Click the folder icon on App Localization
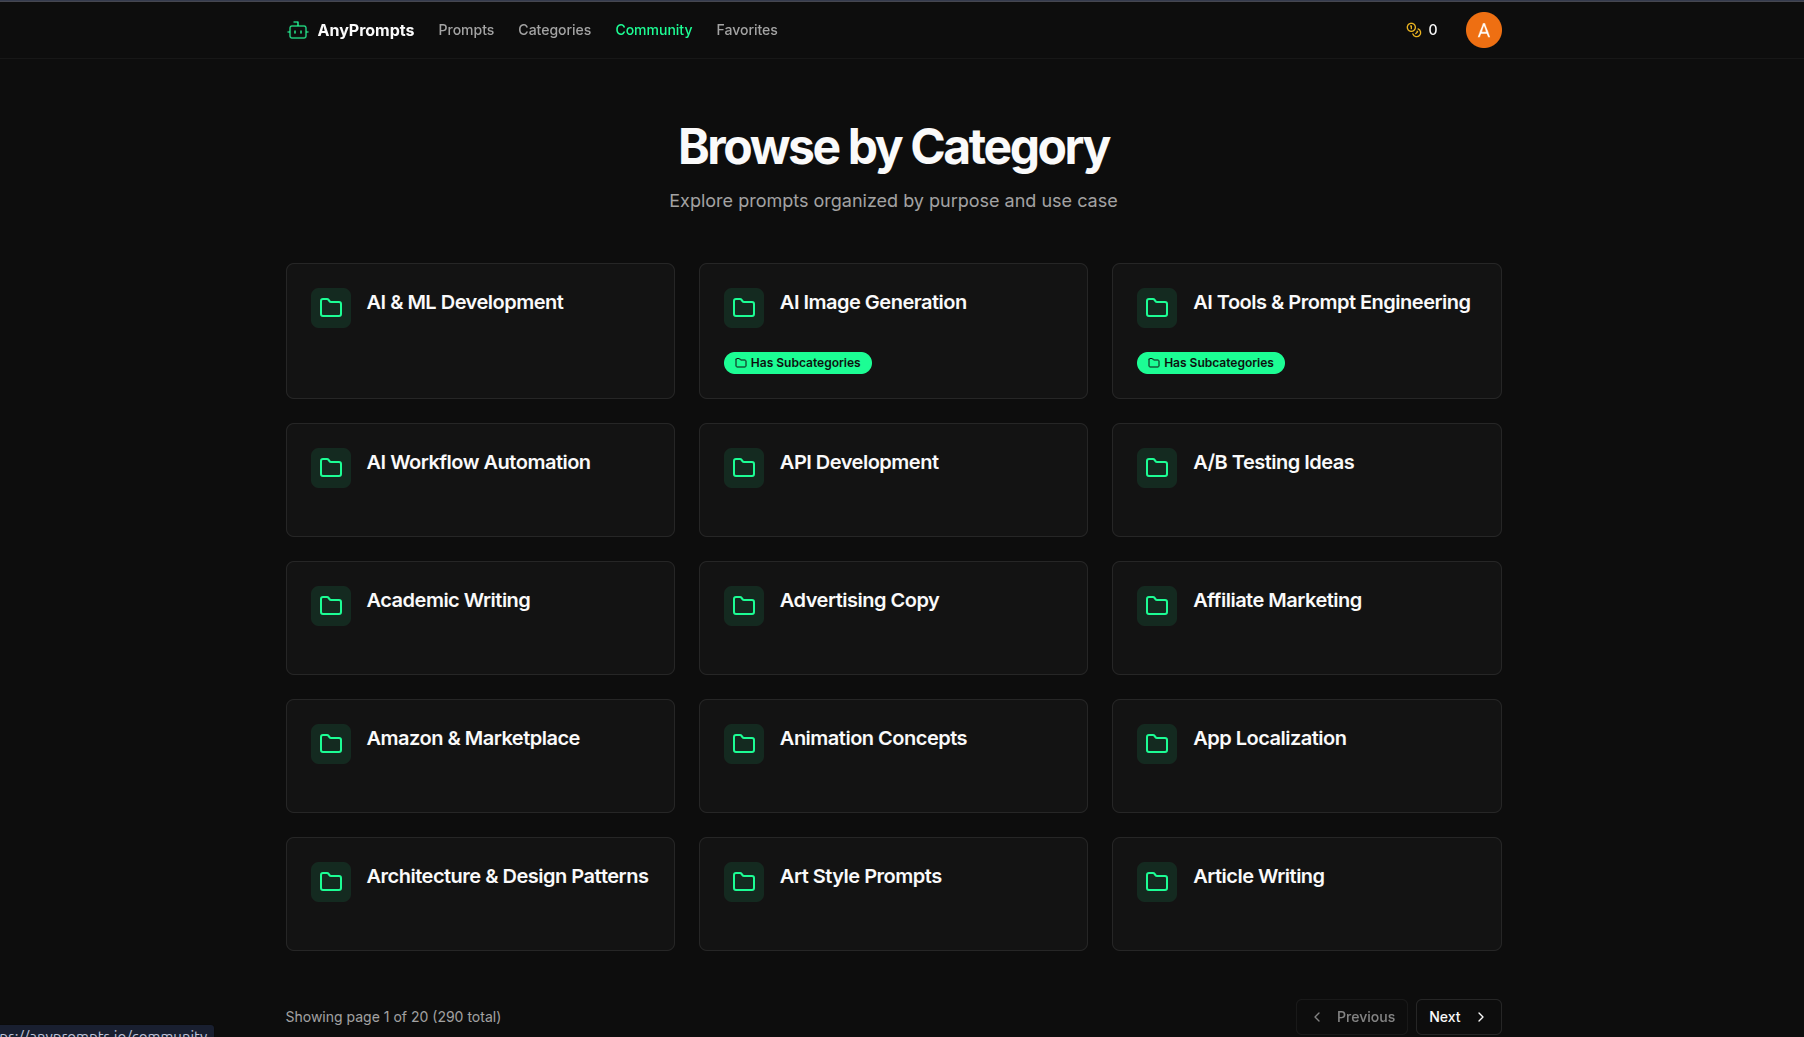 point(1157,743)
